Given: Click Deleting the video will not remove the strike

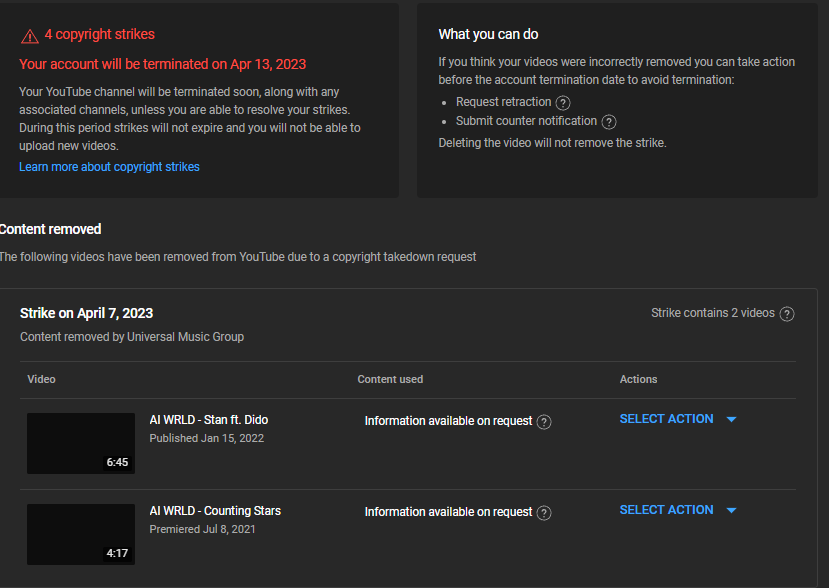Looking at the screenshot, I should coord(552,143).
